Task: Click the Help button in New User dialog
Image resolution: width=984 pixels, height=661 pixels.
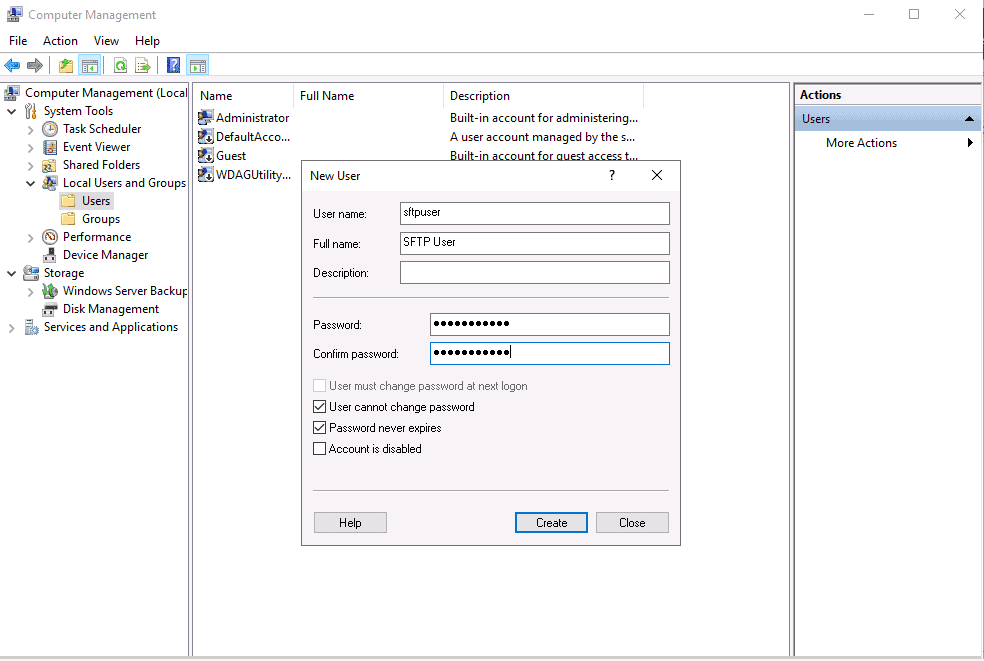Action: [x=350, y=522]
